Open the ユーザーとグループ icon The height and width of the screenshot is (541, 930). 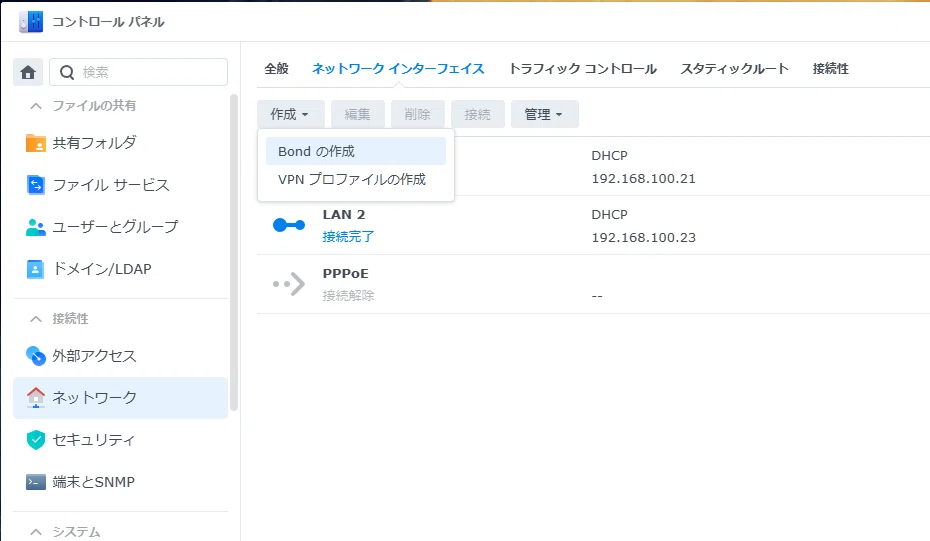[x=36, y=227]
